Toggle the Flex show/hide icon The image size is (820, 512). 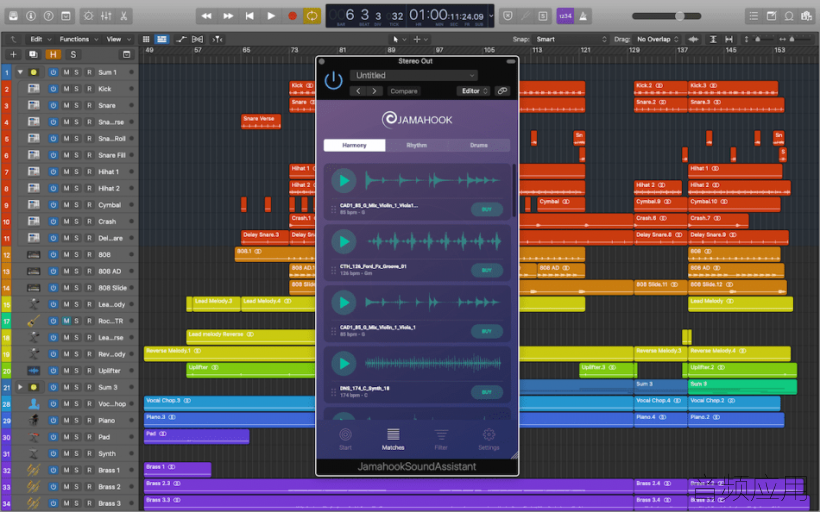point(197,39)
